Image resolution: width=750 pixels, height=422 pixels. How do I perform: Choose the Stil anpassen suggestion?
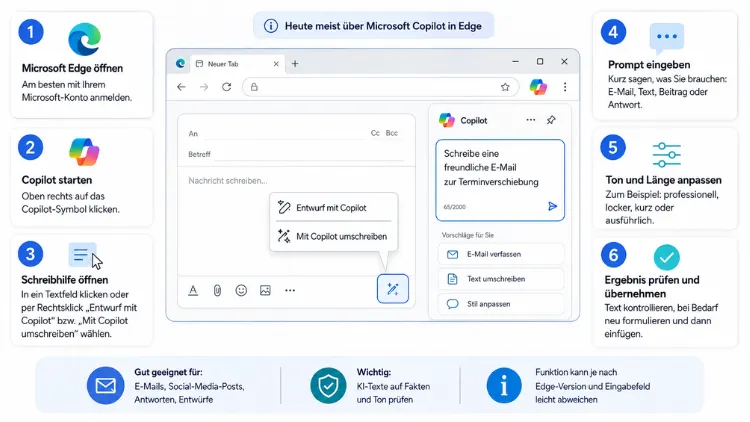click(501, 304)
